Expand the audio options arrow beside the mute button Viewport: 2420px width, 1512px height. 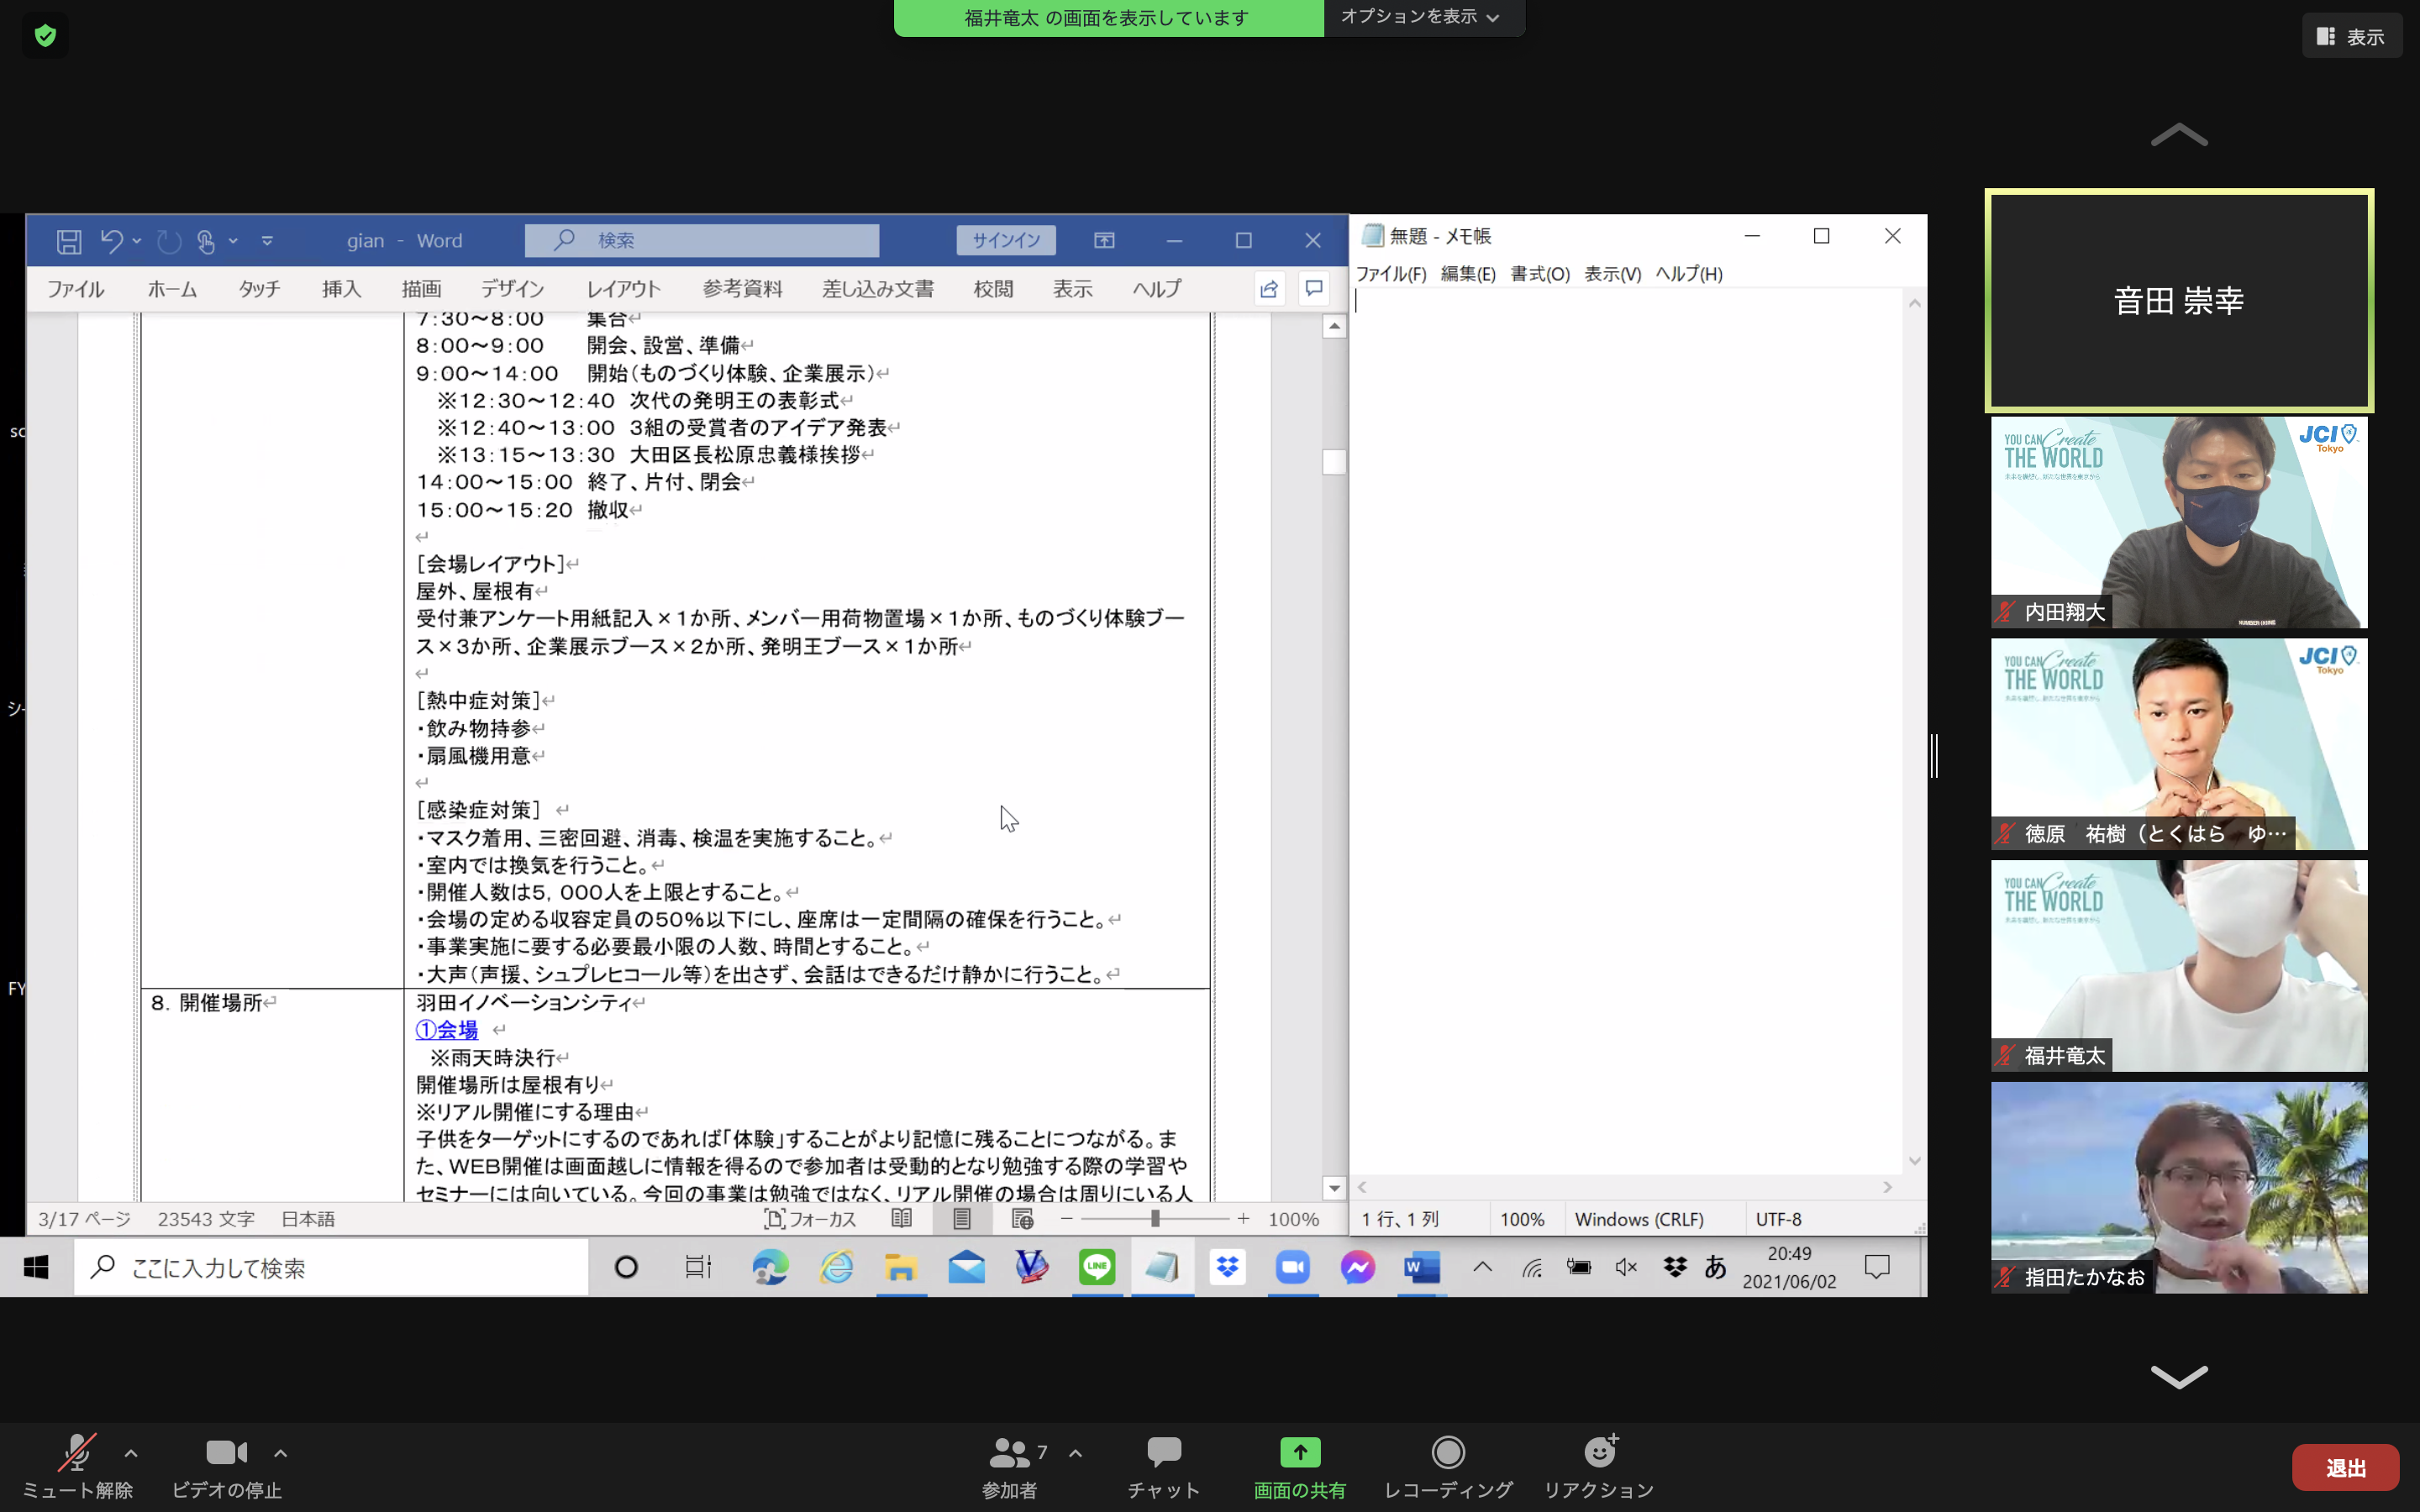pos(131,1453)
